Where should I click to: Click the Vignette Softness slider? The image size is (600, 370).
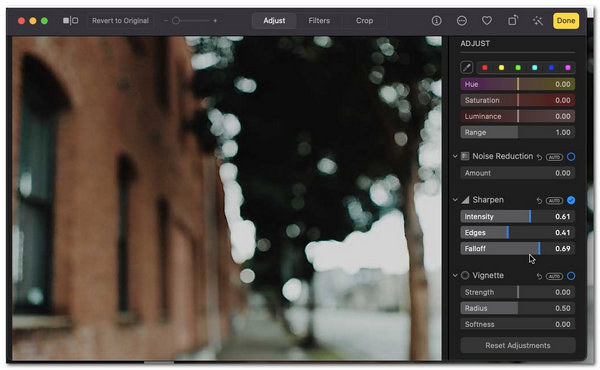[x=518, y=324]
